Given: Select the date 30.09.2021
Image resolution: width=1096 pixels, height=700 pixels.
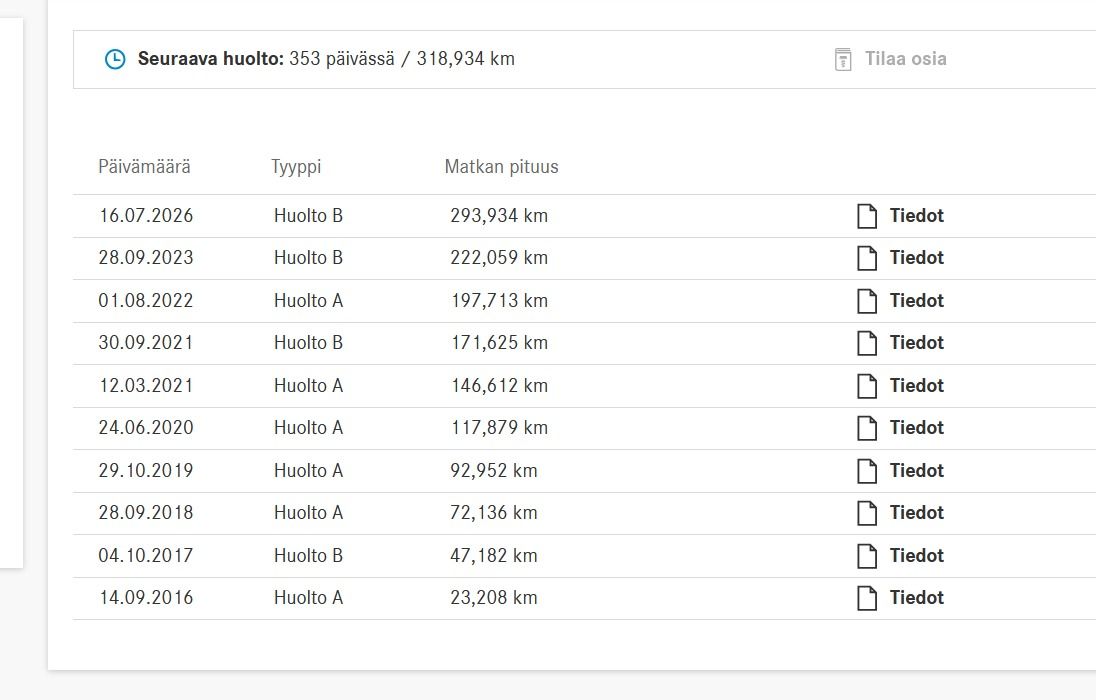Looking at the screenshot, I should click(146, 342).
